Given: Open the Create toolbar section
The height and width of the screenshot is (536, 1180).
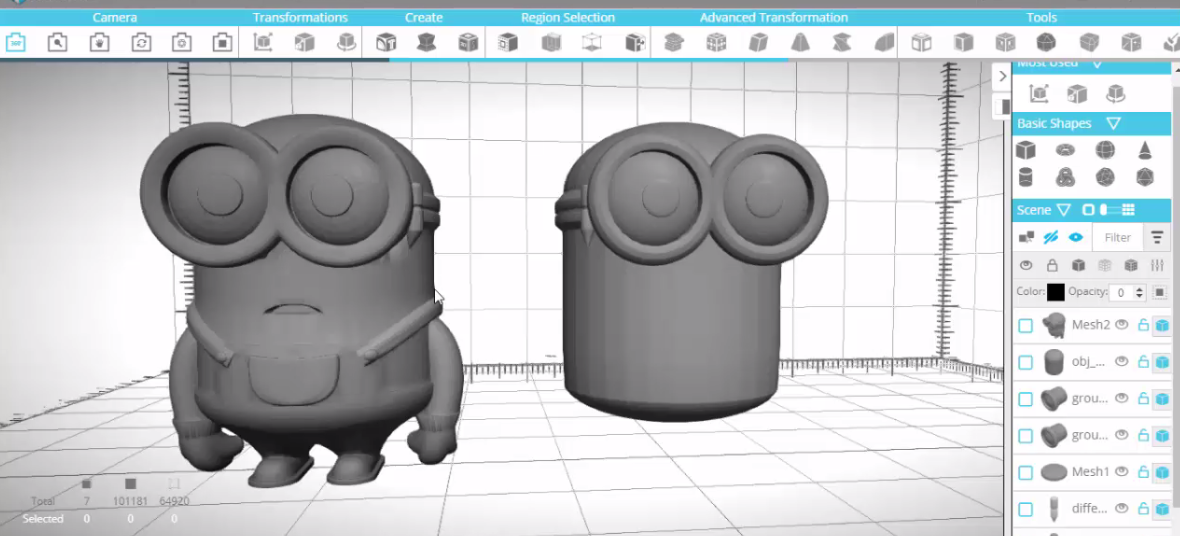Looking at the screenshot, I should [424, 17].
